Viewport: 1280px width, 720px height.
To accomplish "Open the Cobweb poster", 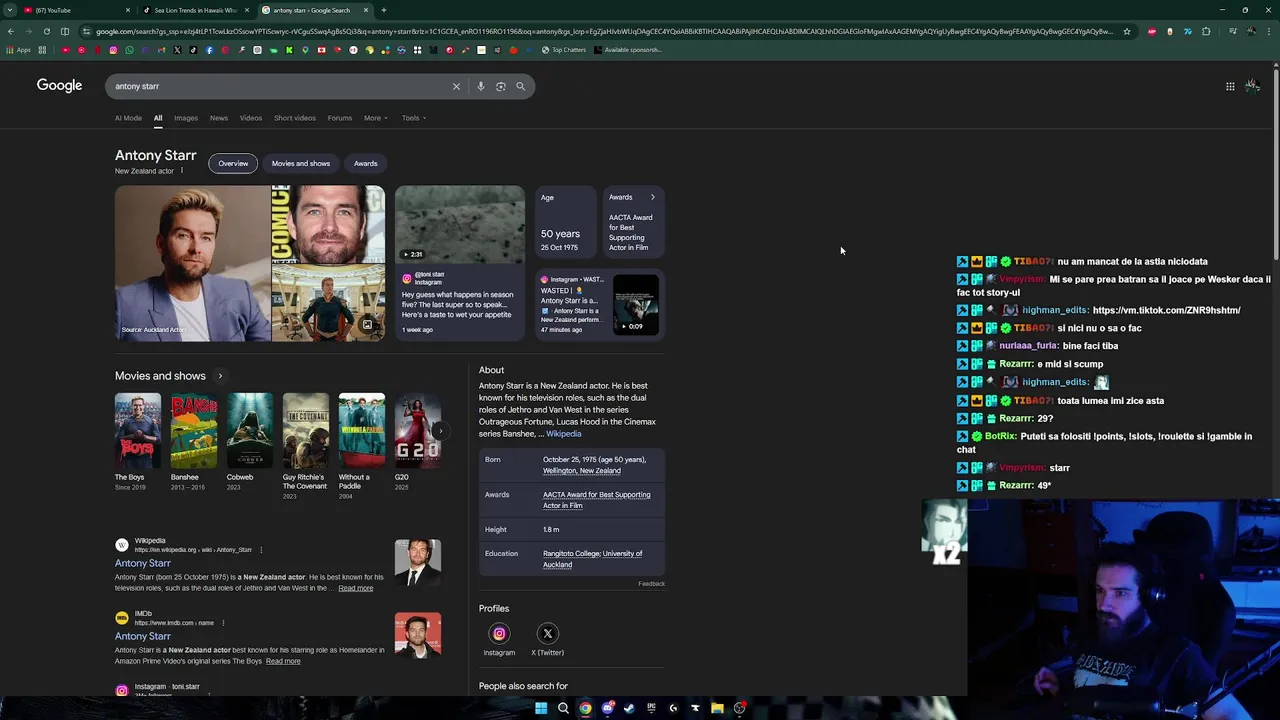I will click(249, 431).
